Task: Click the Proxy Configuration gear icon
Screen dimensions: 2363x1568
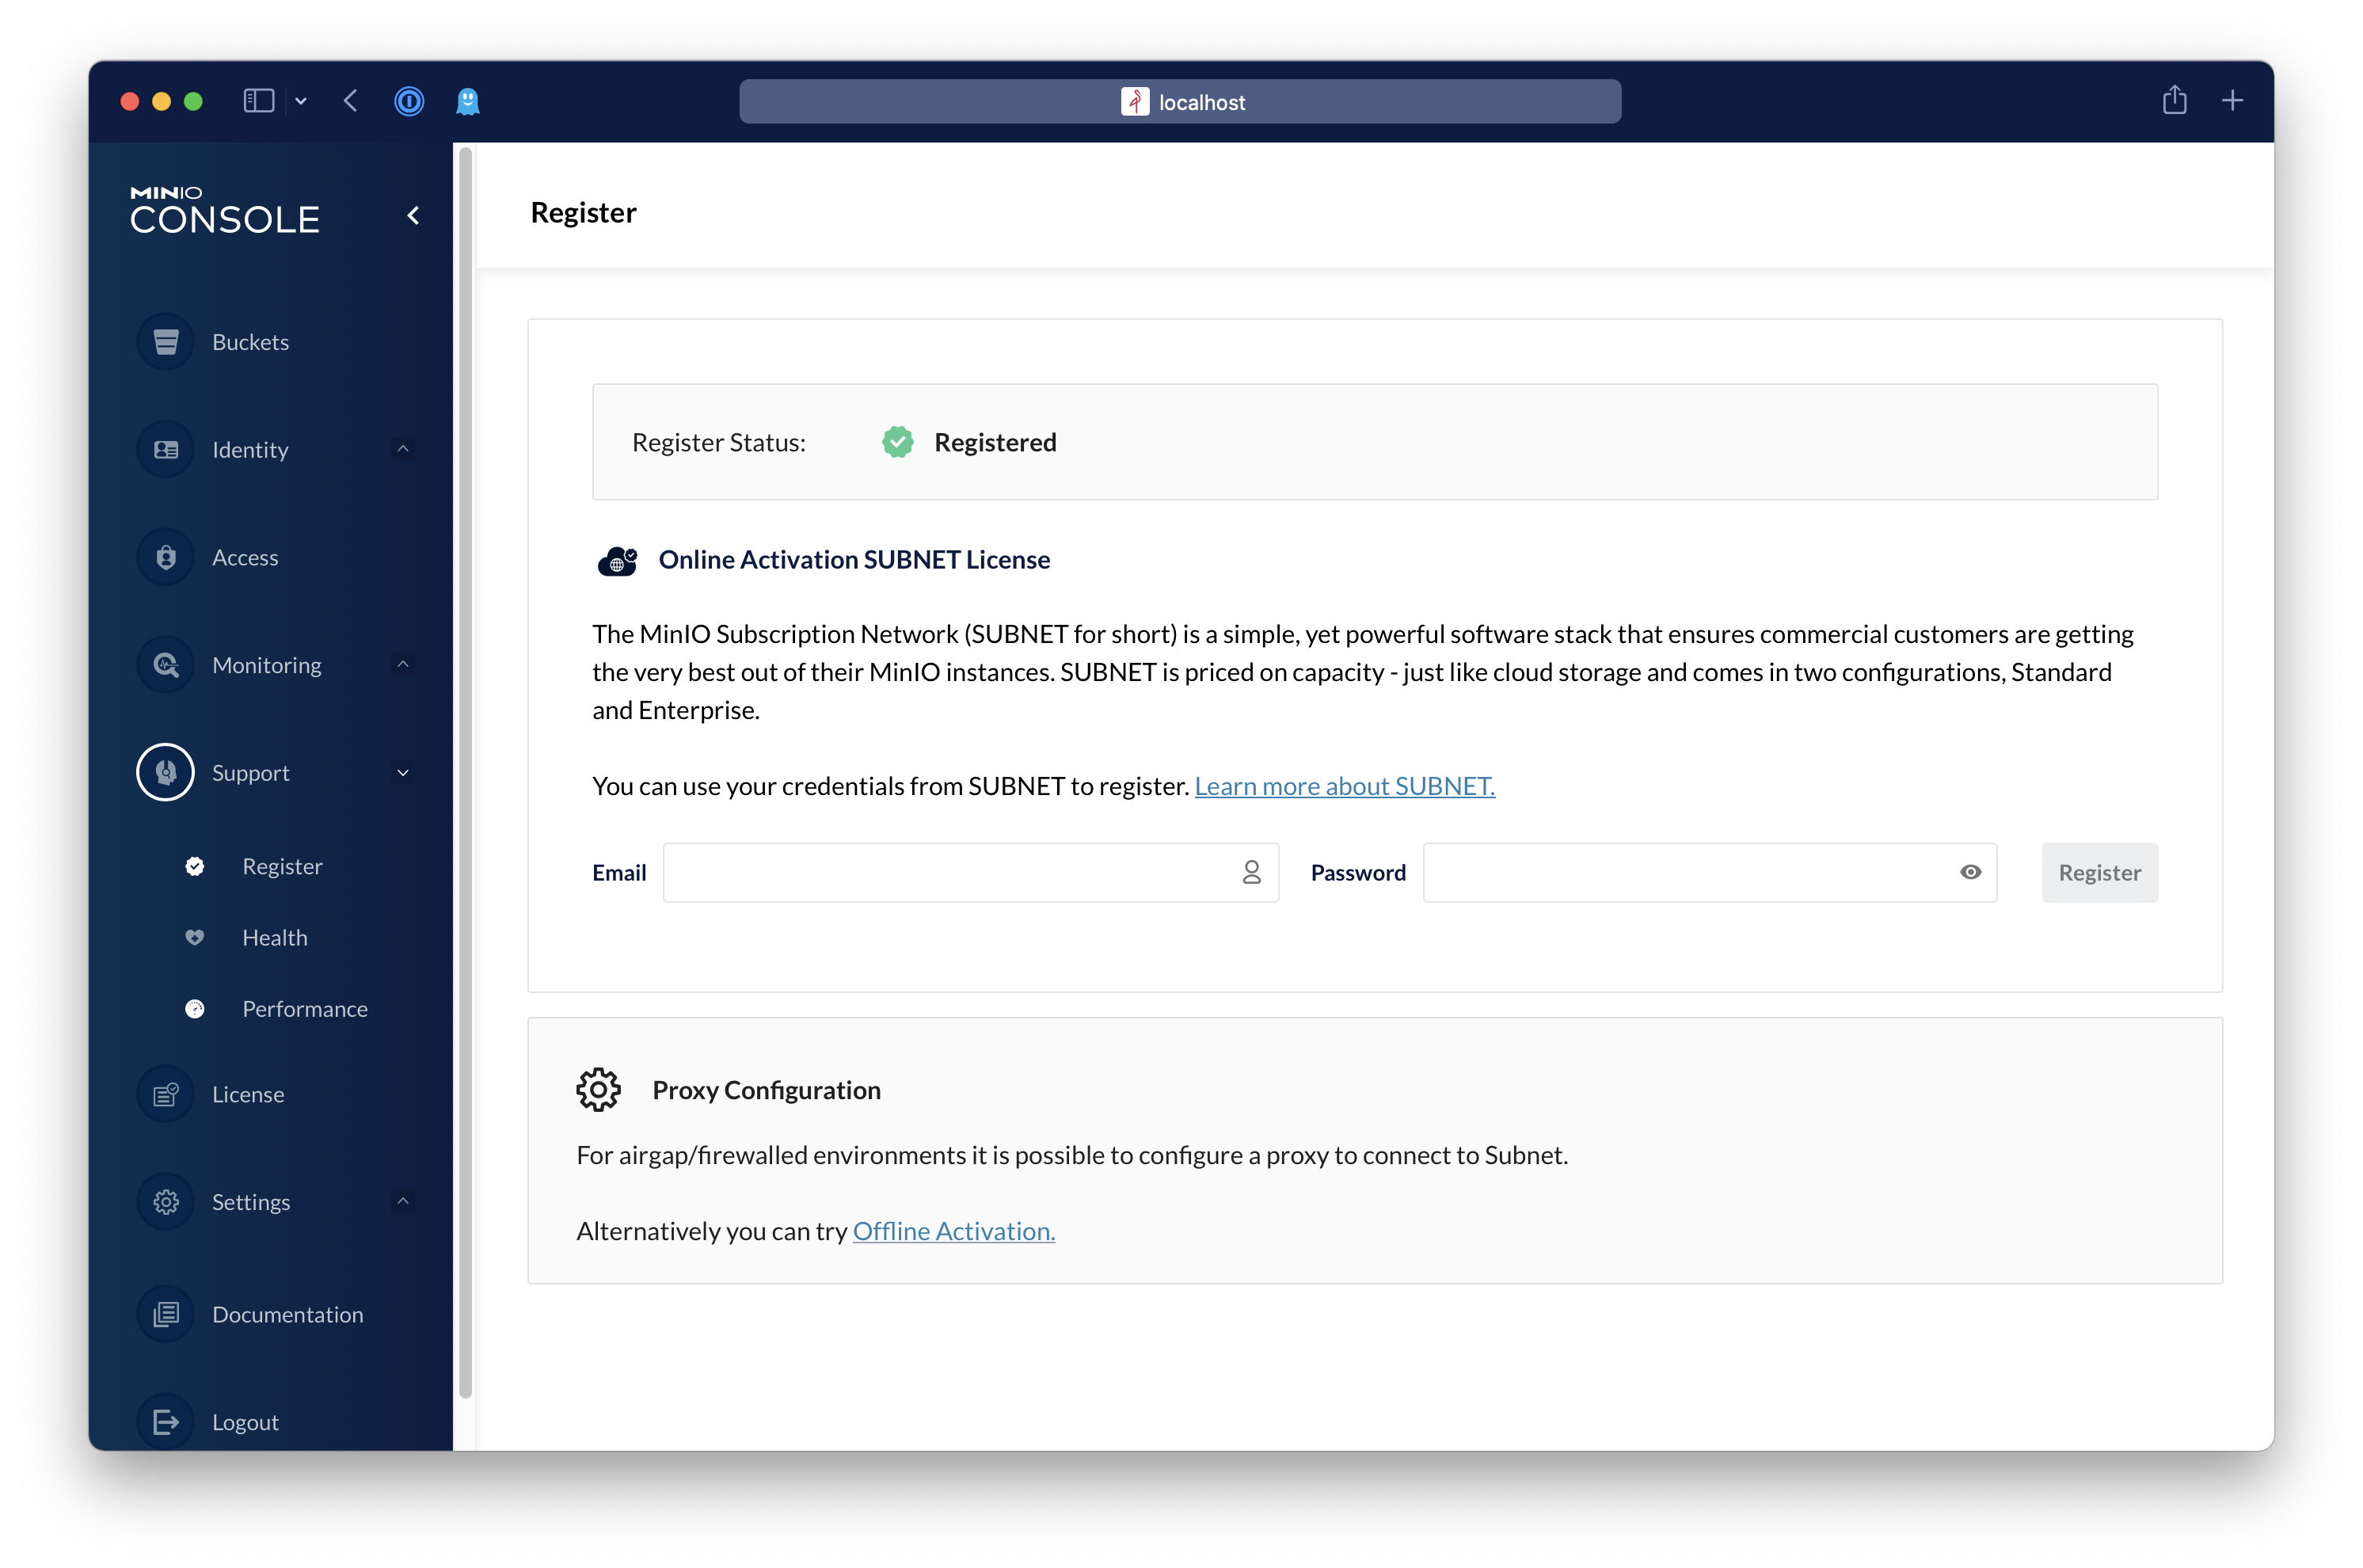Action: tap(598, 1090)
